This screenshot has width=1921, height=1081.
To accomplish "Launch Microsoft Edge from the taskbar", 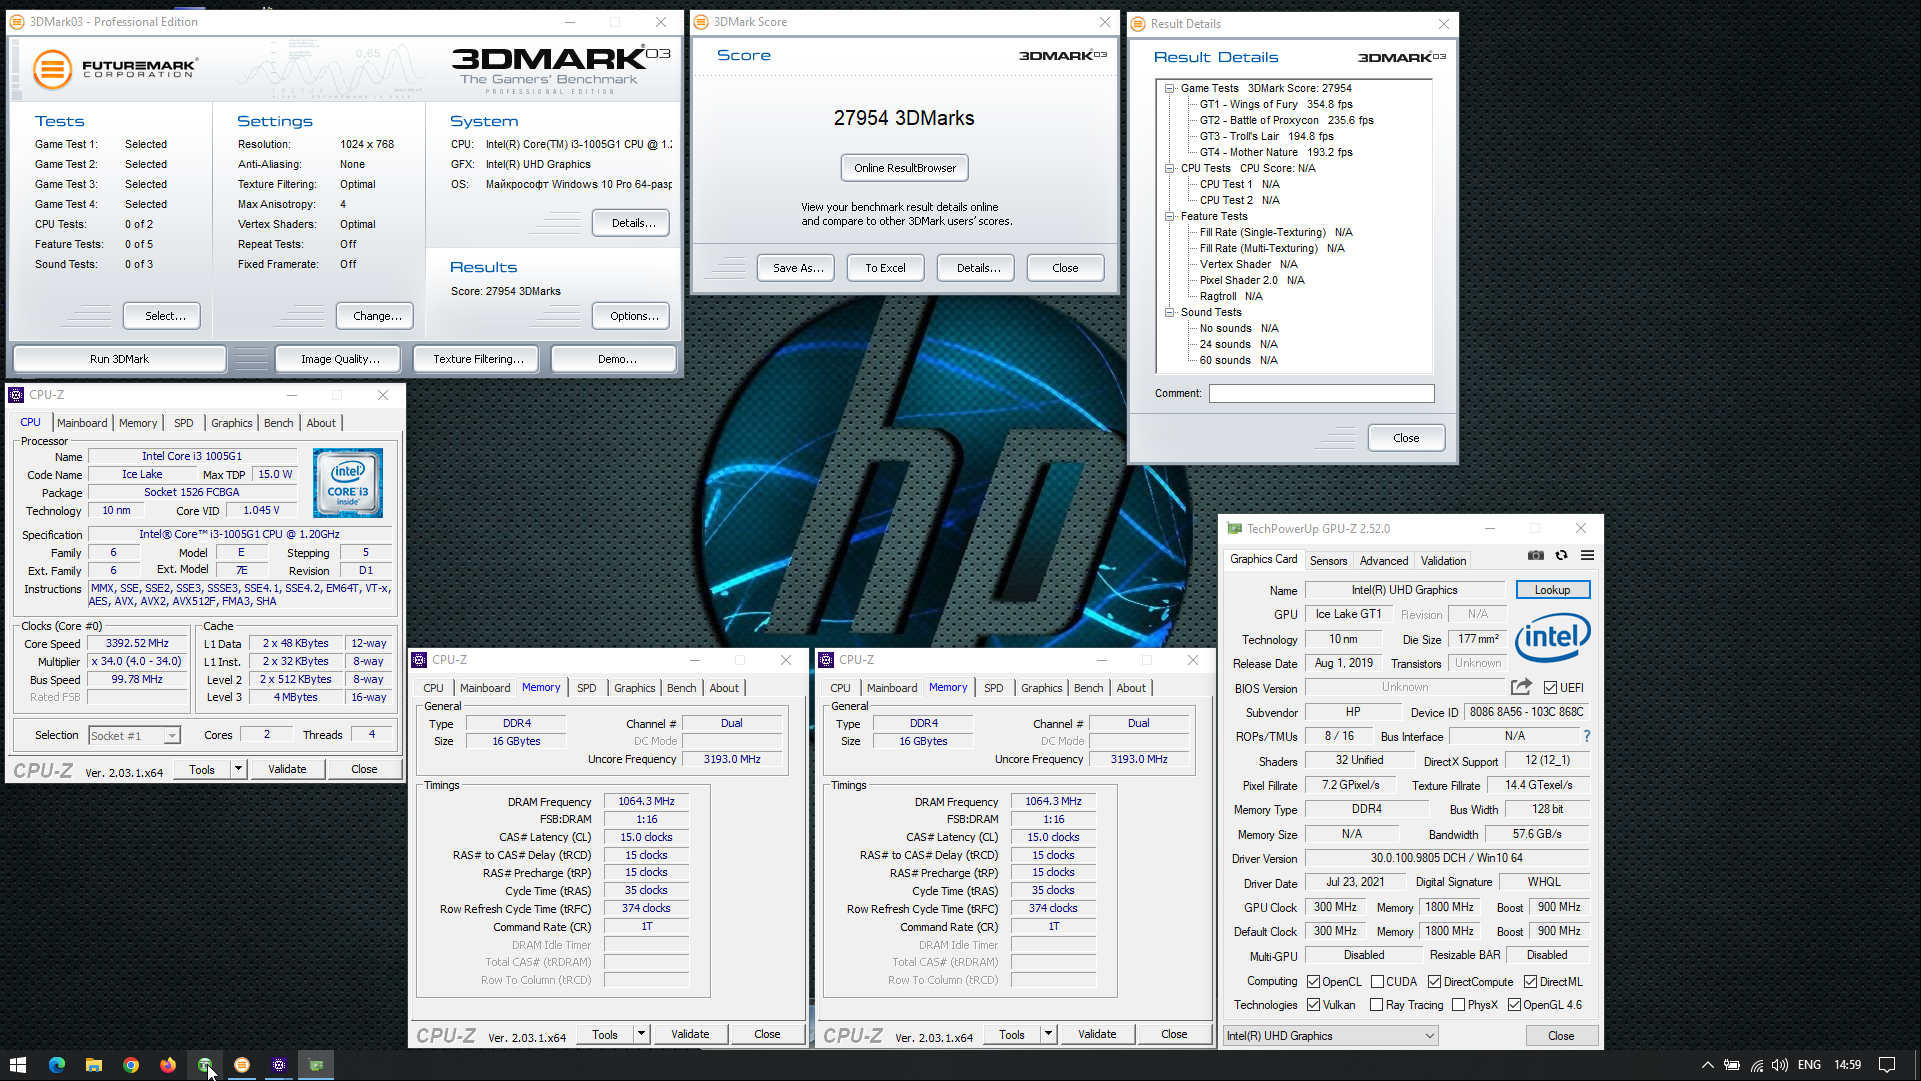I will coord(56,1065).
